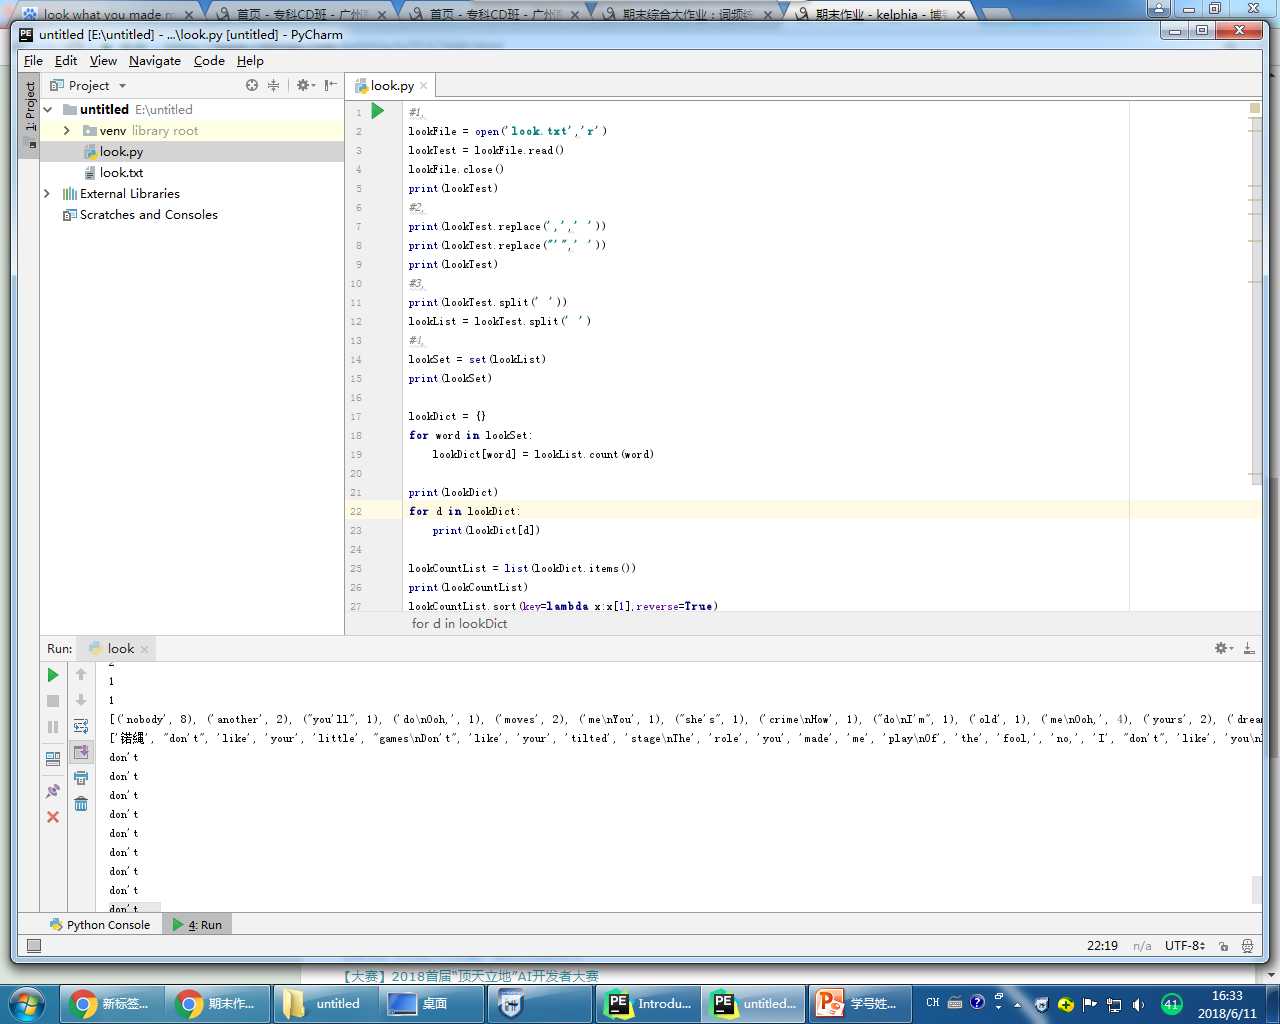Viewport: 1280px width, 1024px height.
Task: Close the 'look' run tab
Action: coord(144,649)
